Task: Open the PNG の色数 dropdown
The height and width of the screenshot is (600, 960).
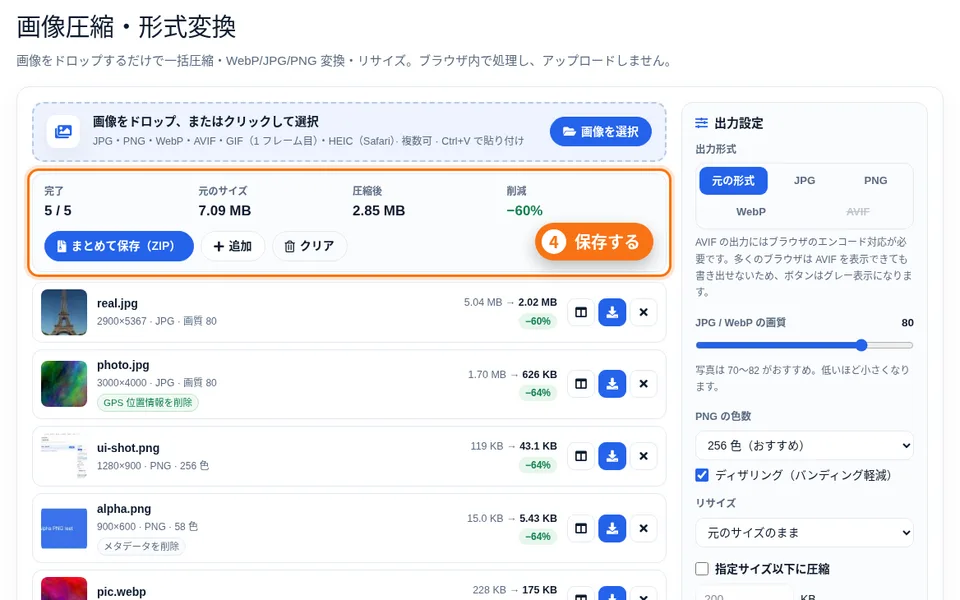Action: pos(804,446)
